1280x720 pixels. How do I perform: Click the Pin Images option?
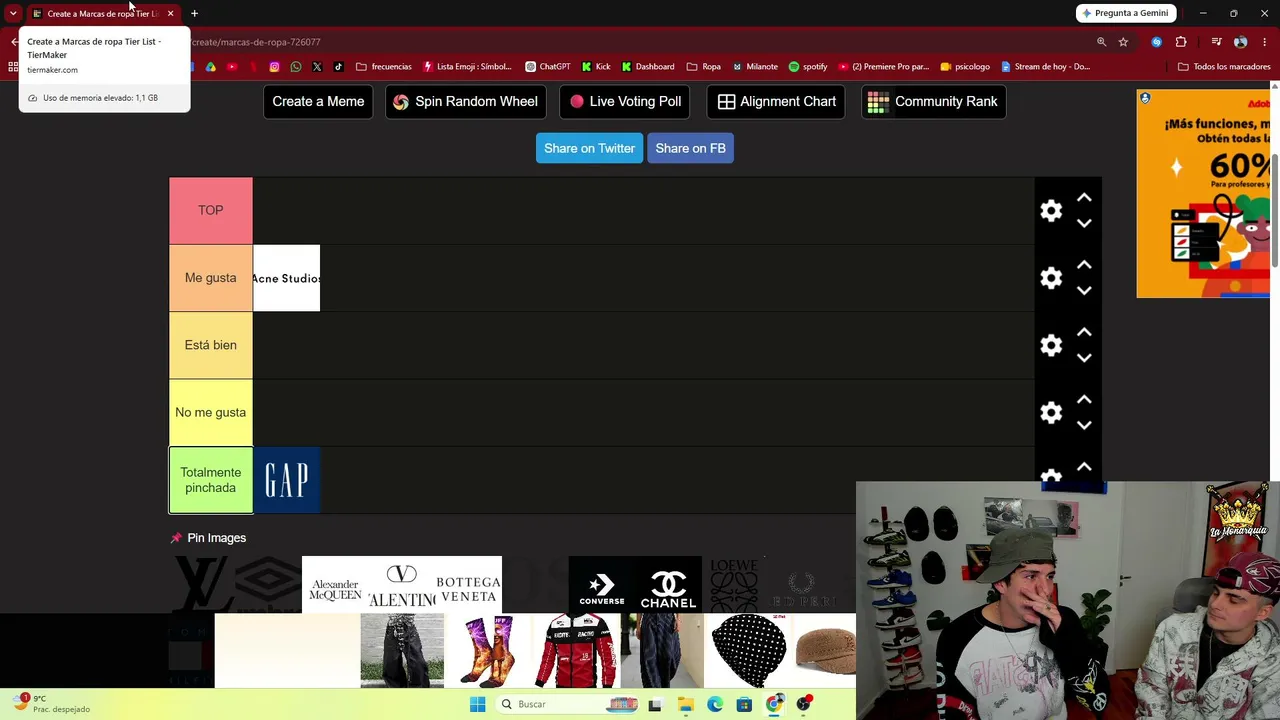click(208, 538)
